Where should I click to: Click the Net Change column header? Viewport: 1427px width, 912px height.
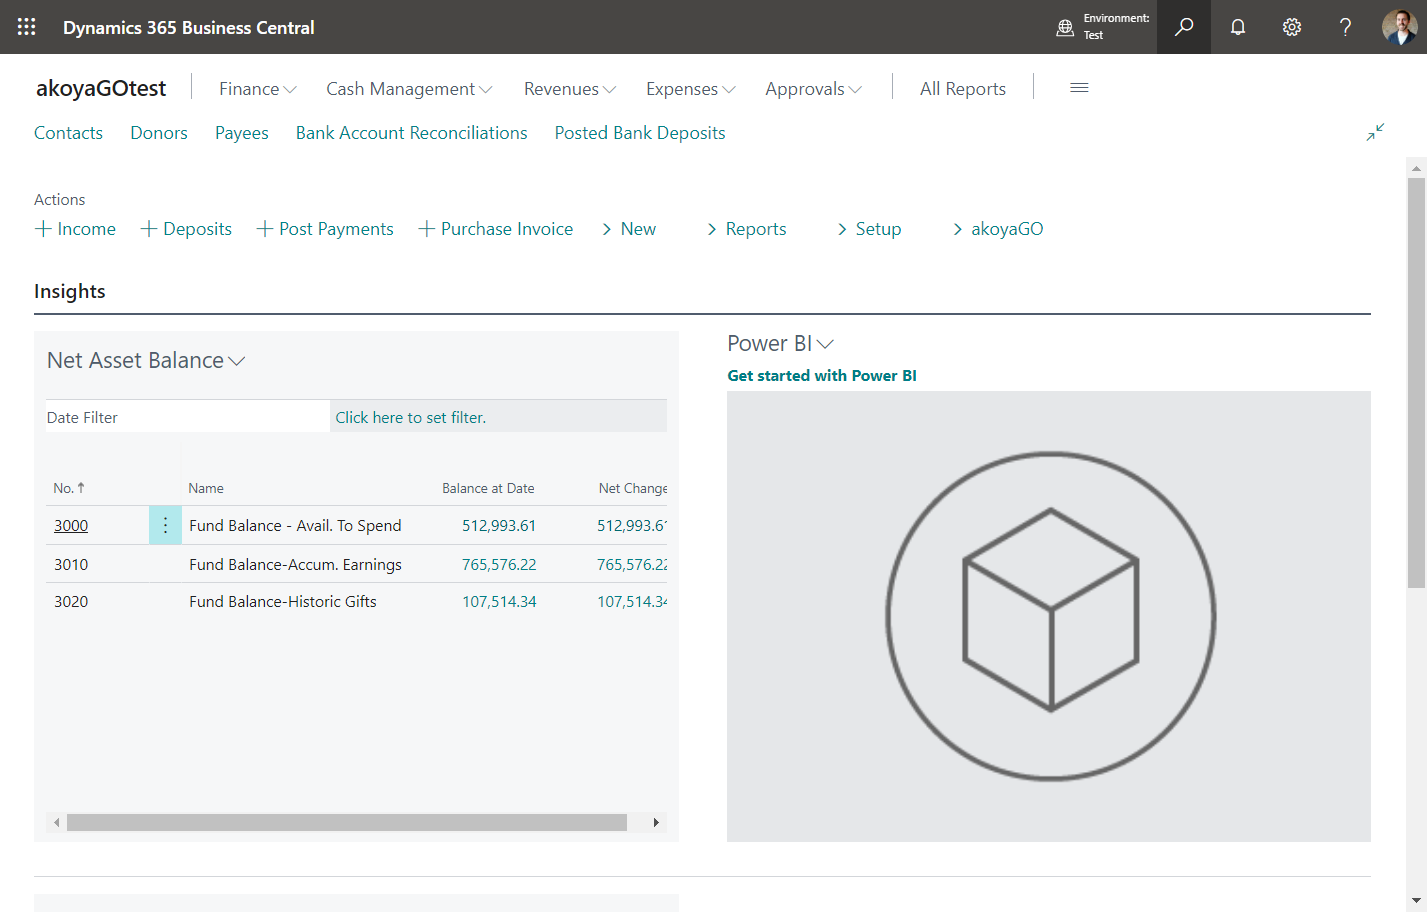tap(633, 488)
